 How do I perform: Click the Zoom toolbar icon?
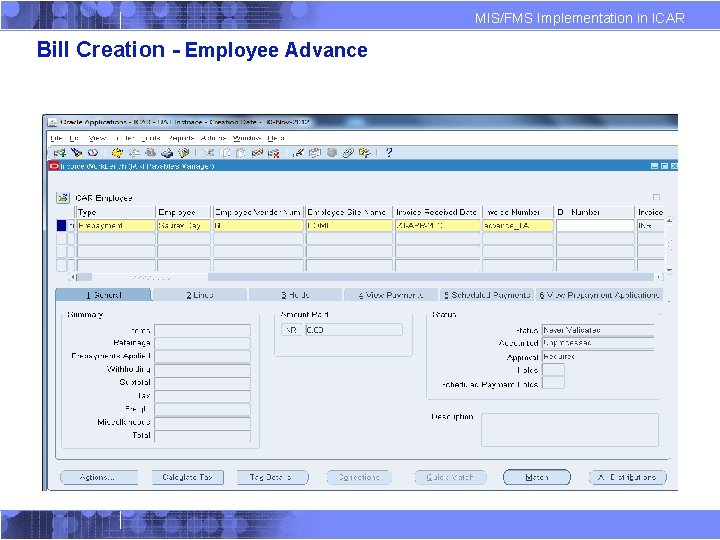point(315,153)
